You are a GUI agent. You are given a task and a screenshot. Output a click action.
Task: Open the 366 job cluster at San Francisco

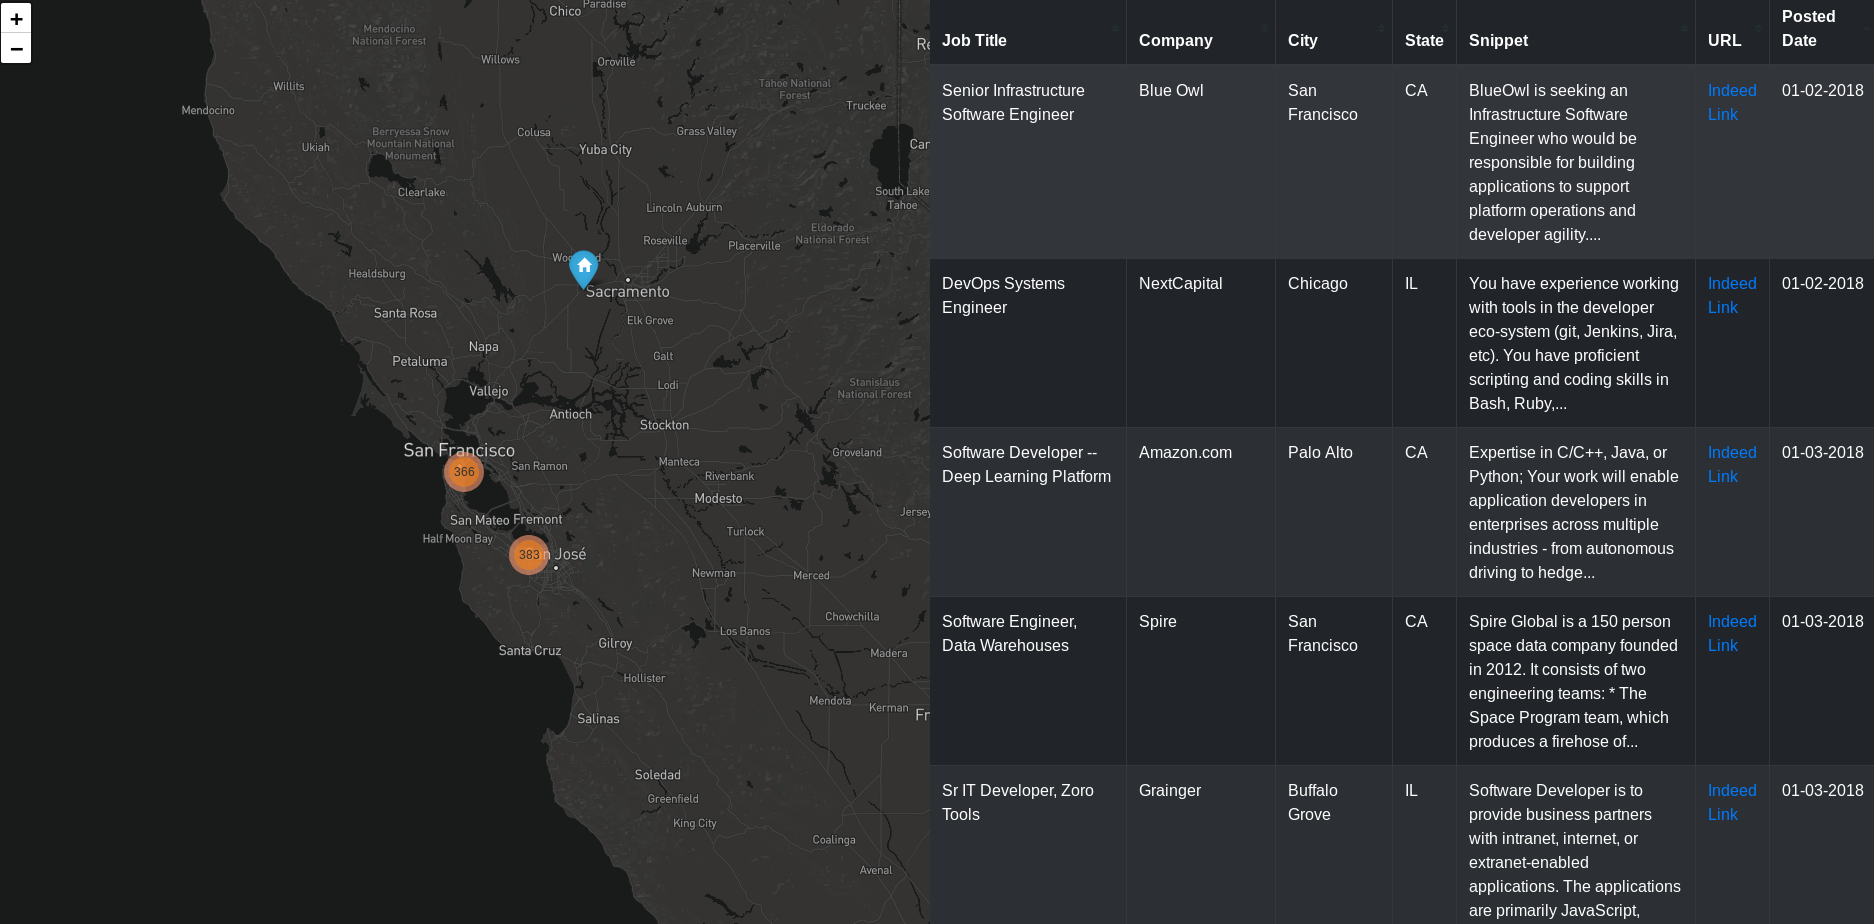coord(464,472)
